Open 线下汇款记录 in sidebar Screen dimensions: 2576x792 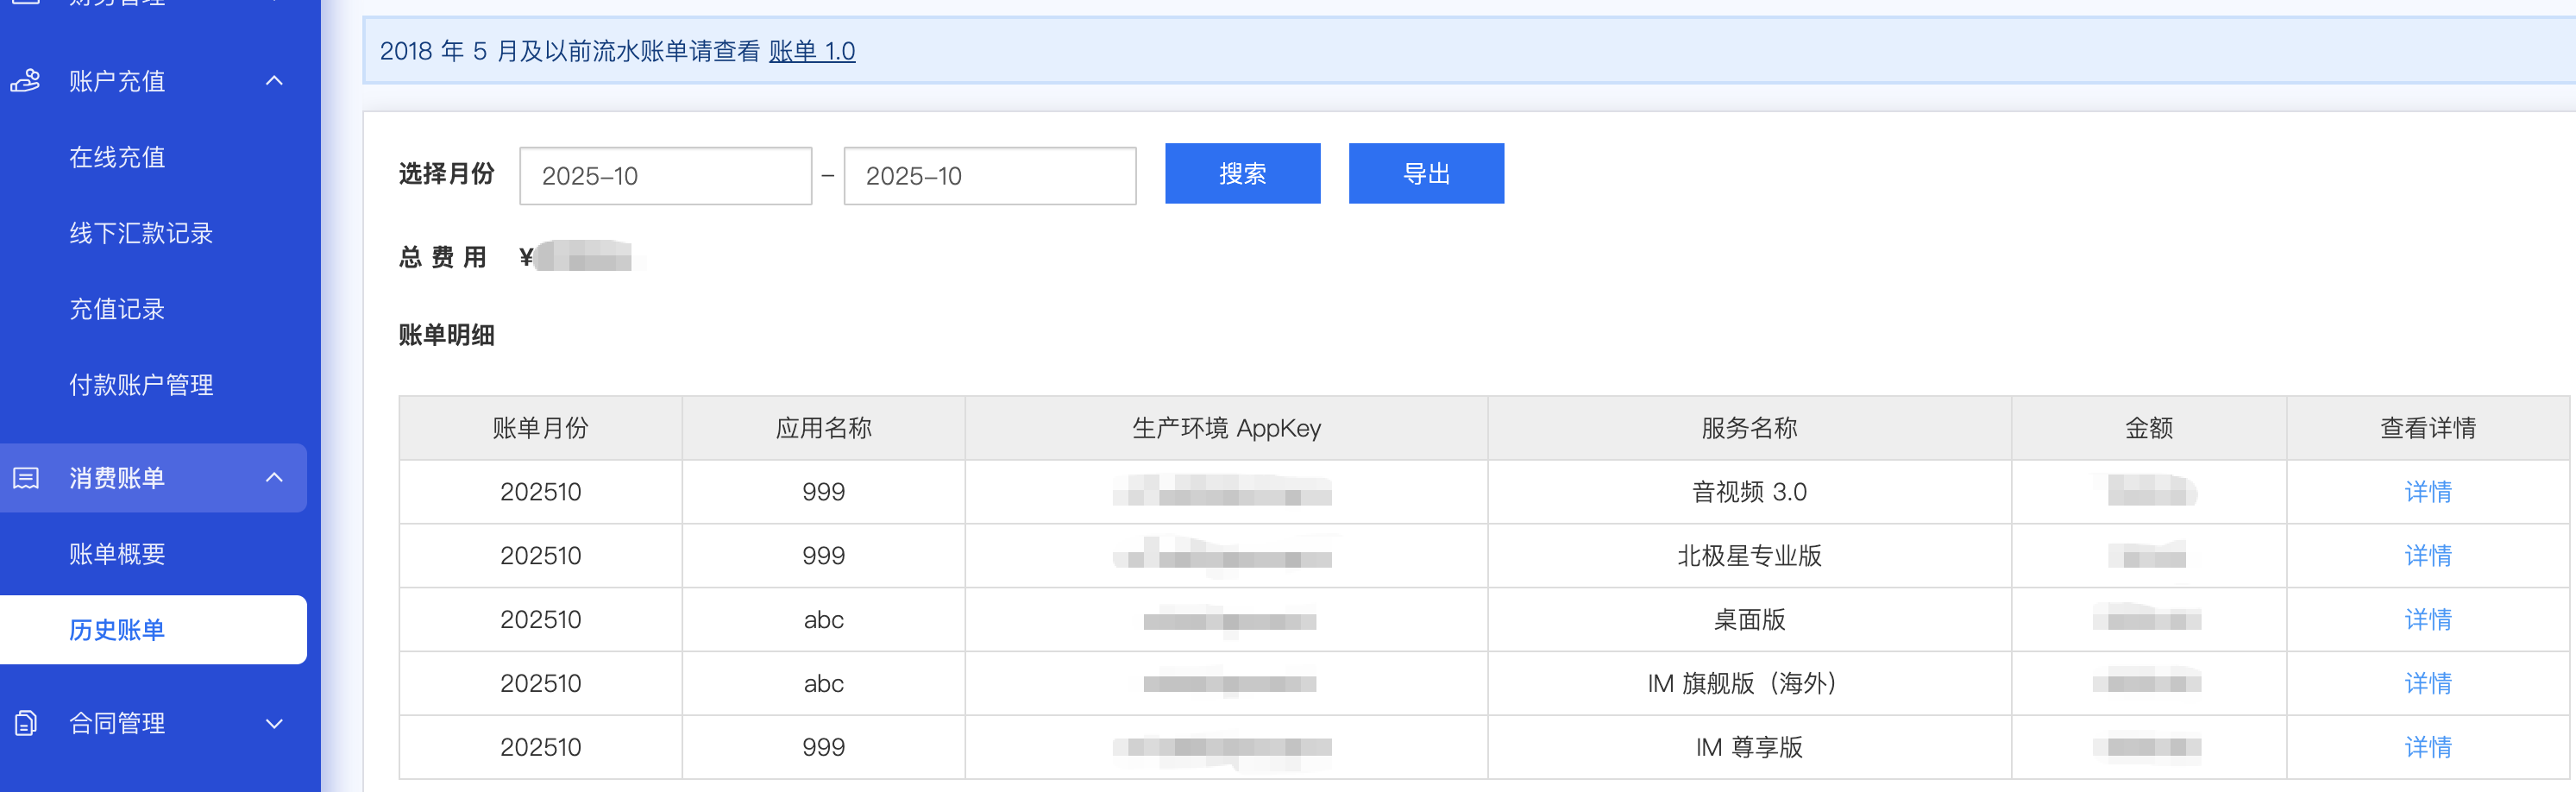coord(141,233)
